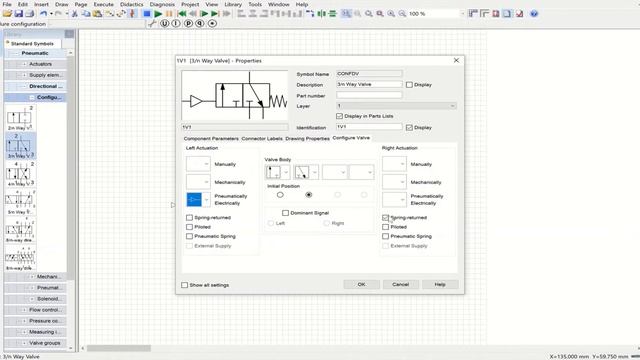Check the Dominant Signal checkbox
The width and height of the screenshot is (640, 360).
click(x=285, y=213)
